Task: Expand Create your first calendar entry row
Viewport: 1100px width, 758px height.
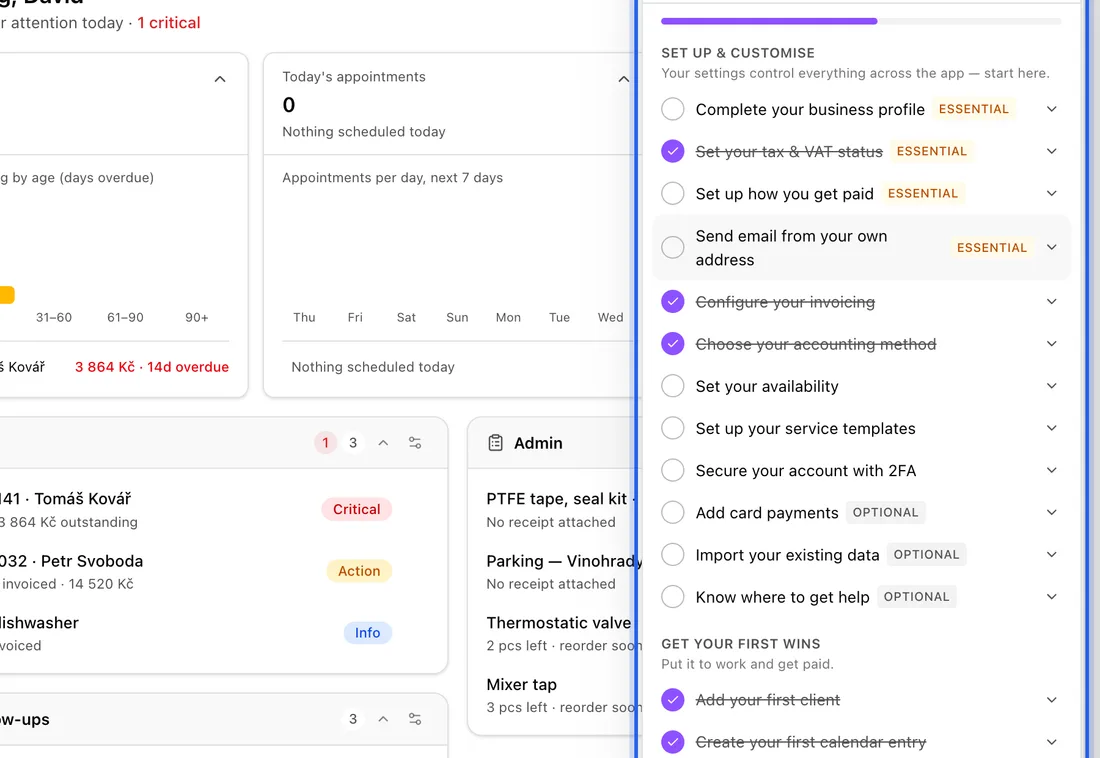Action: [x=1052, y=742]
